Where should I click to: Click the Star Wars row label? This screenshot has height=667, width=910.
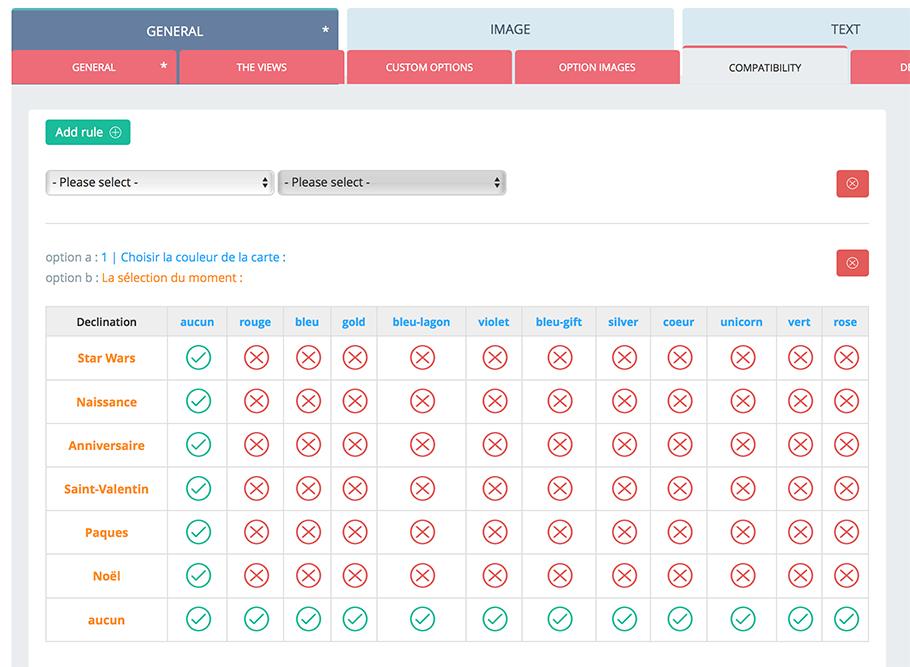[x=106, y=358]
